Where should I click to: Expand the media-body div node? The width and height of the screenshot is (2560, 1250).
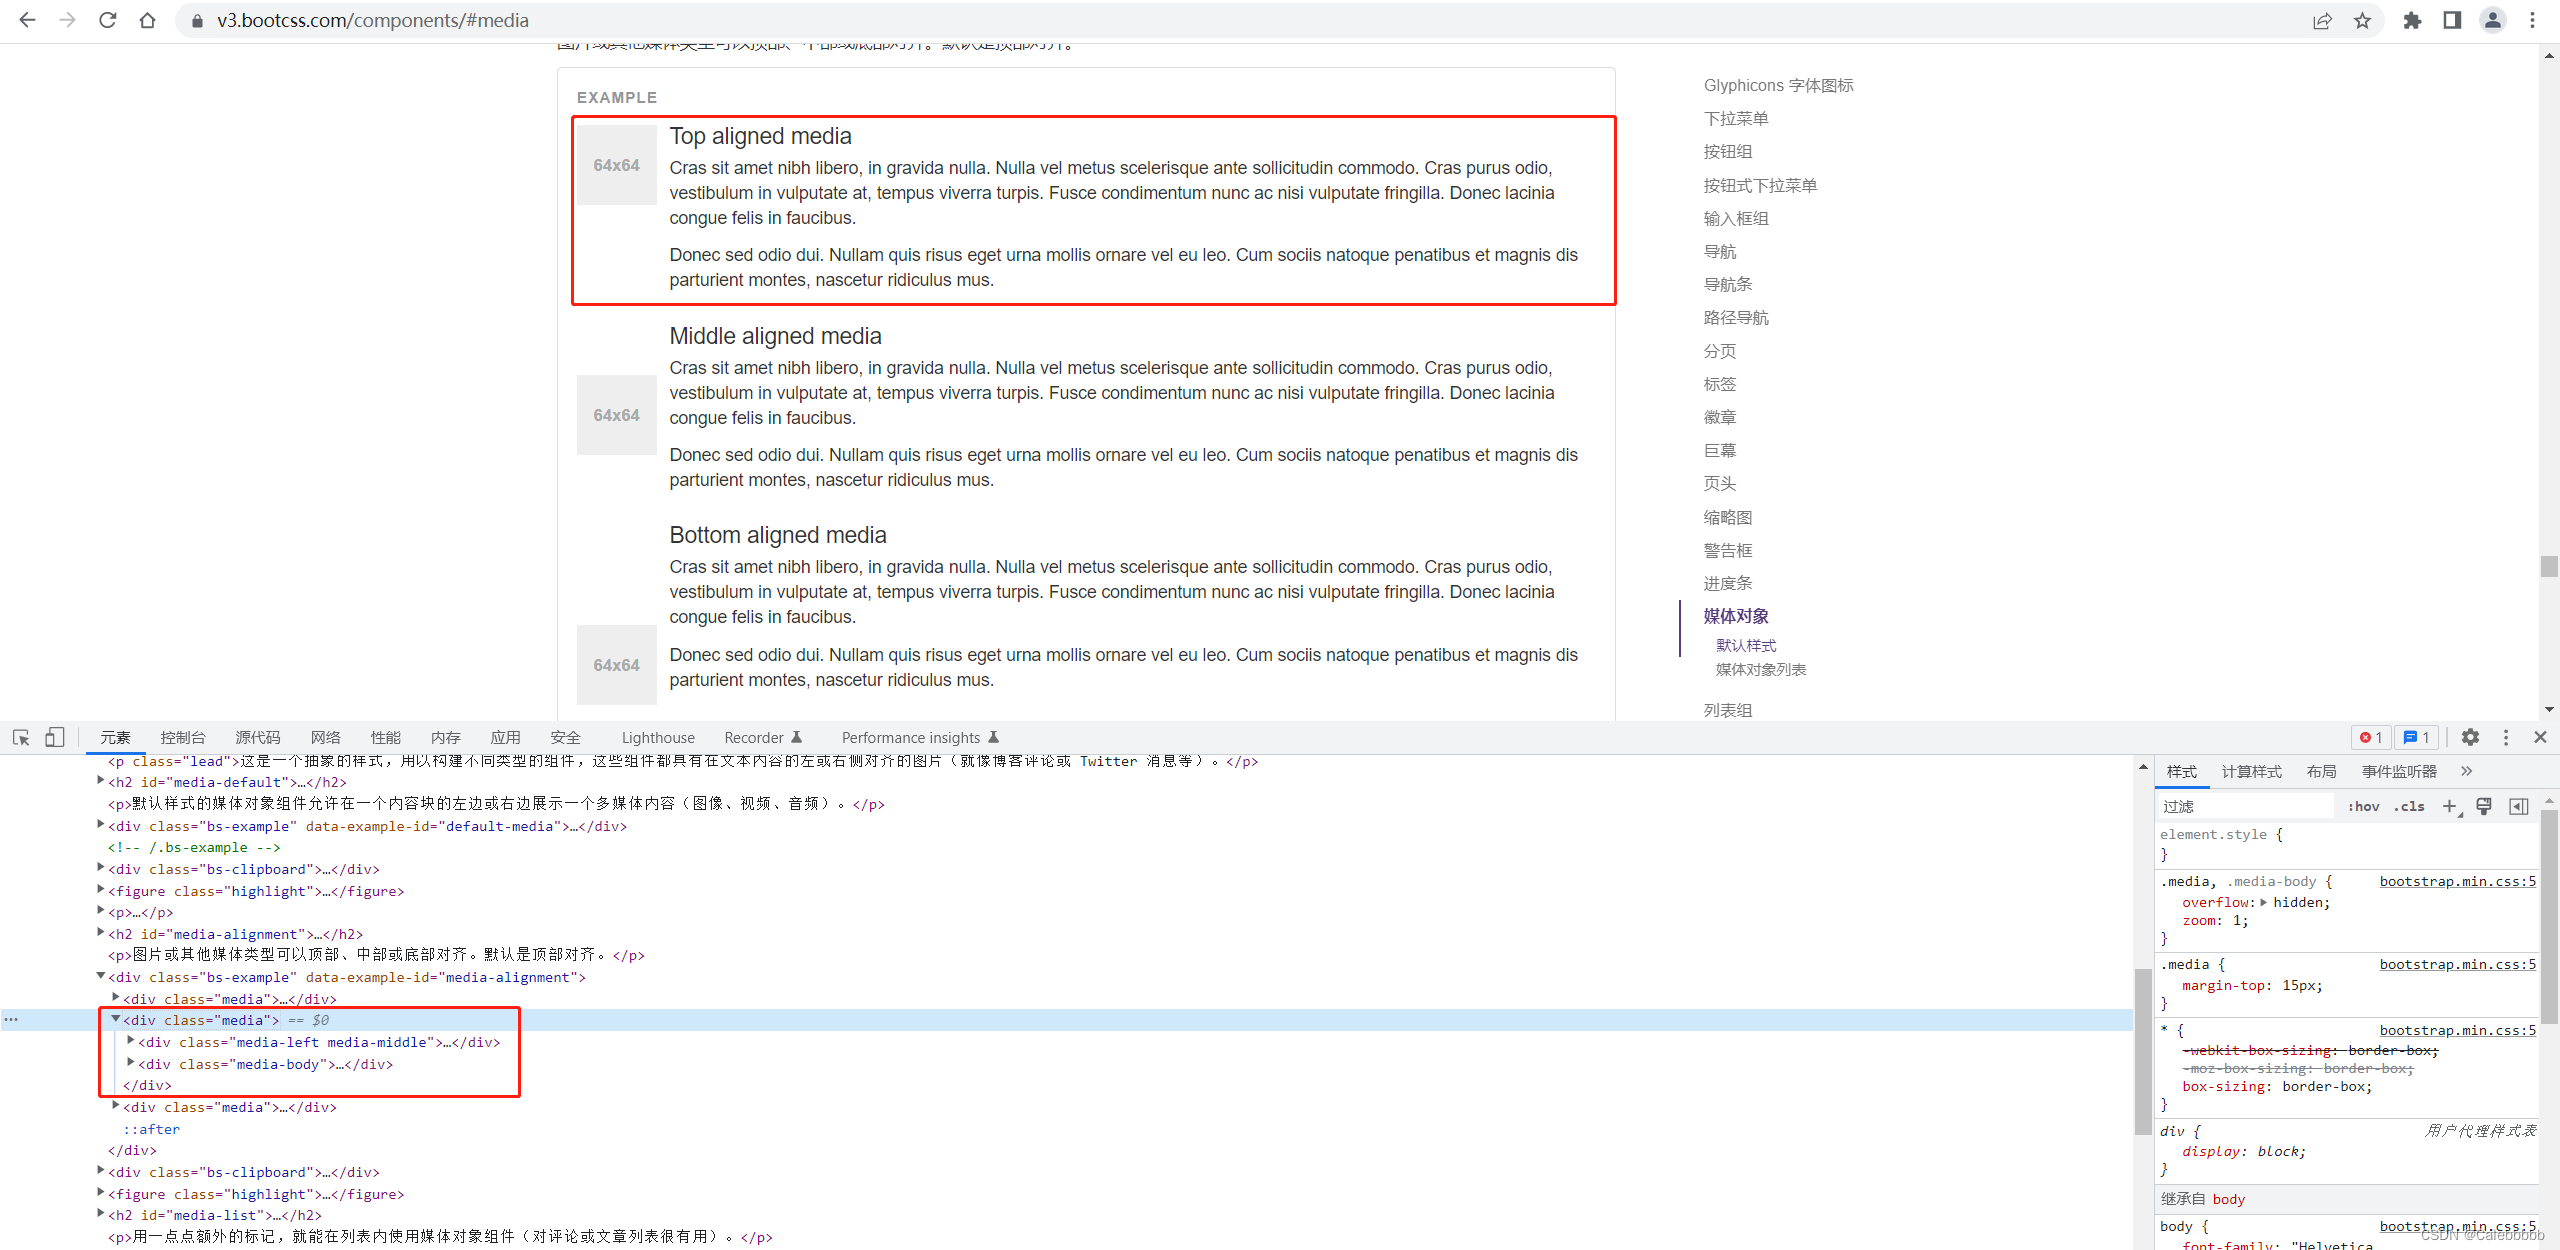pos(131,1063)
